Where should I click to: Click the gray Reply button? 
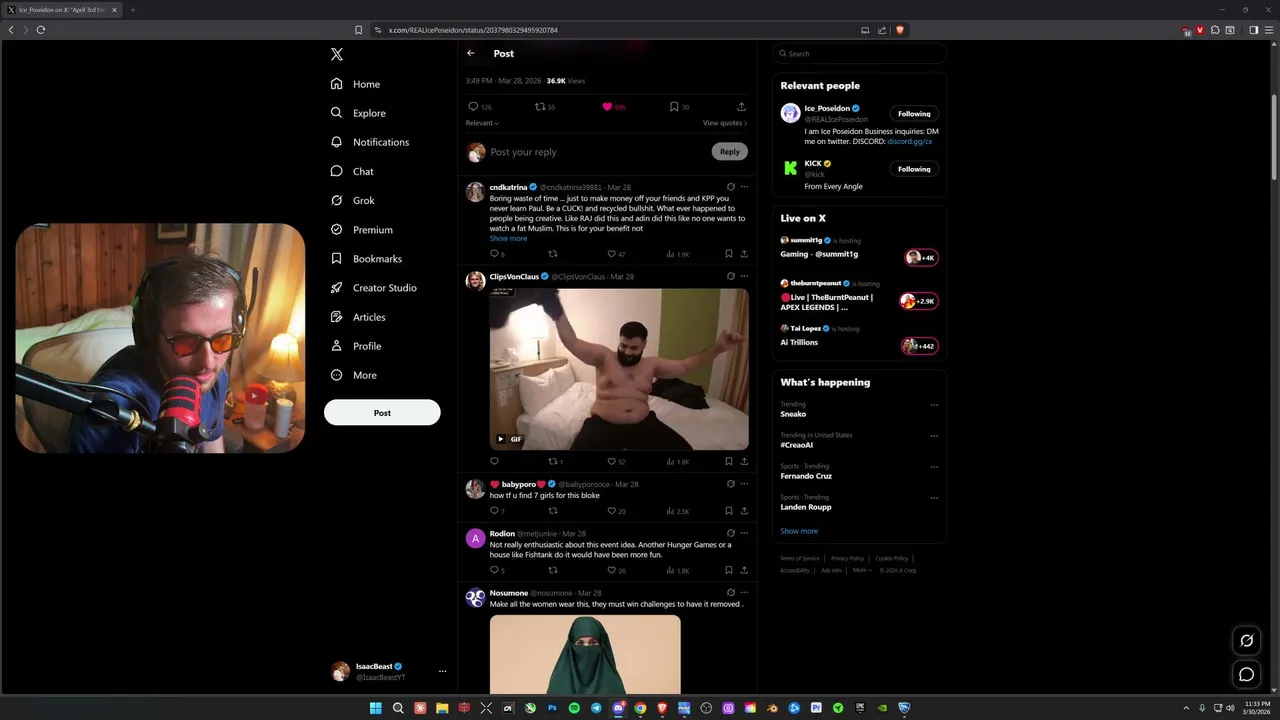coord(730,152)
